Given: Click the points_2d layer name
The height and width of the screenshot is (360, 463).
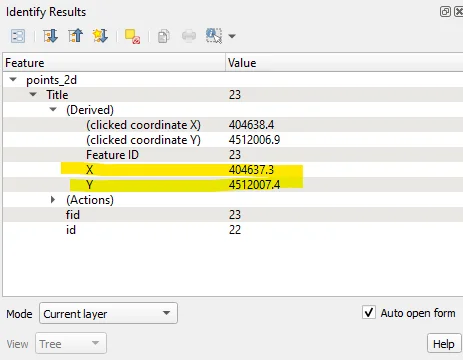Looking at the screenshot, I should 51,80.
